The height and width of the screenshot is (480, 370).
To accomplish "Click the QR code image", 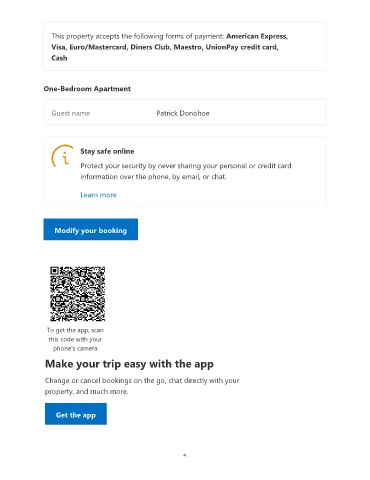I will 77,294.
